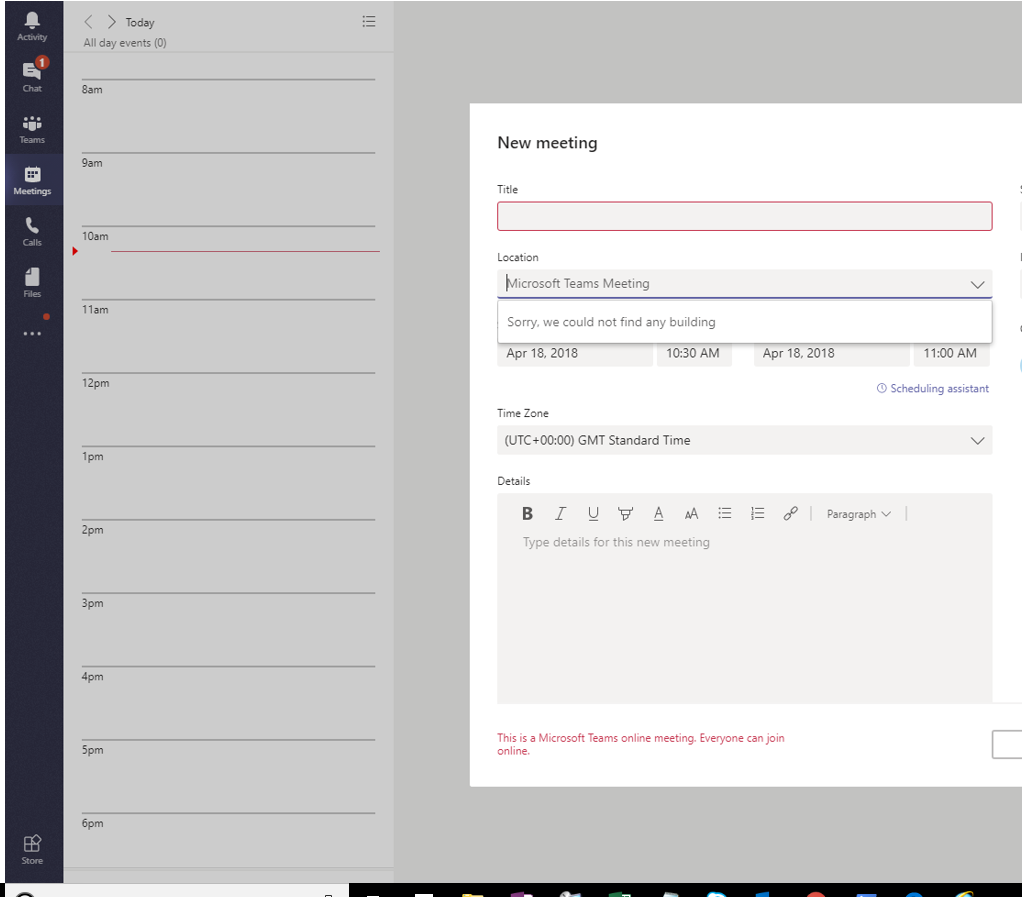Click the 12pm time label
Image resolution: width=1022 pixels, height=897 pixels.
[96, 383]
